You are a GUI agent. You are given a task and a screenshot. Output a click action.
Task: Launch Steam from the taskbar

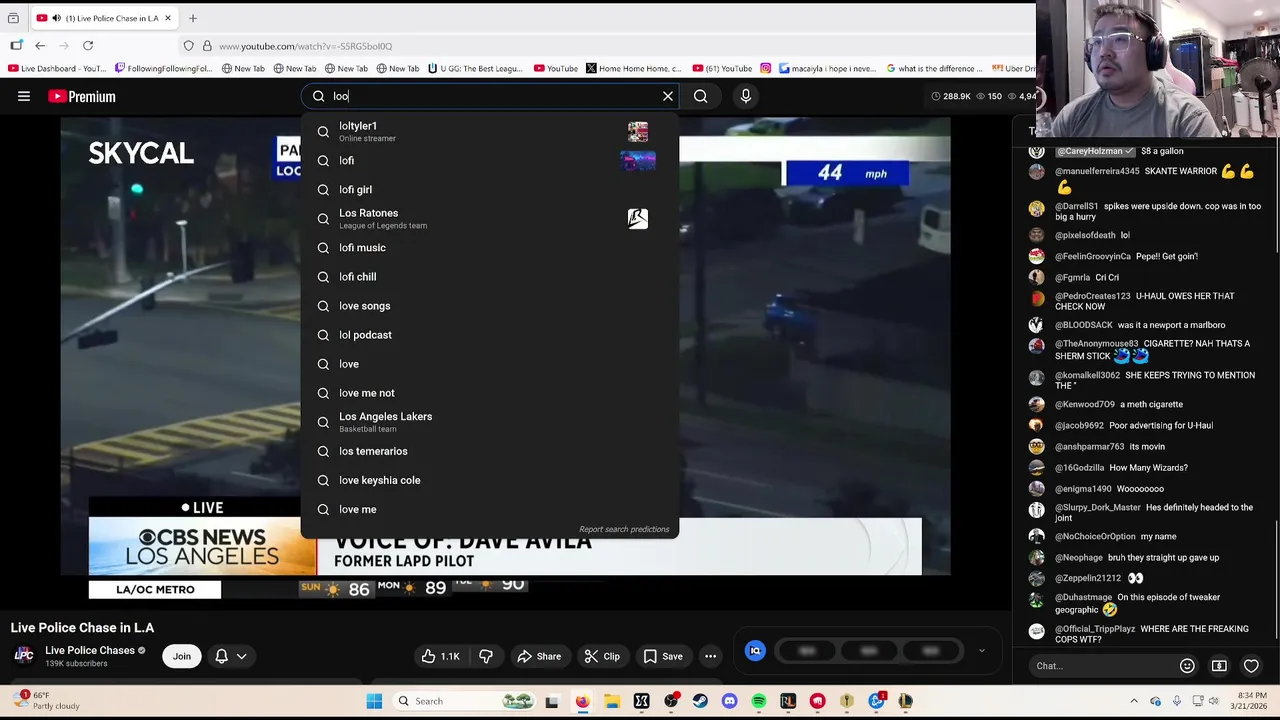coord(700,701)
